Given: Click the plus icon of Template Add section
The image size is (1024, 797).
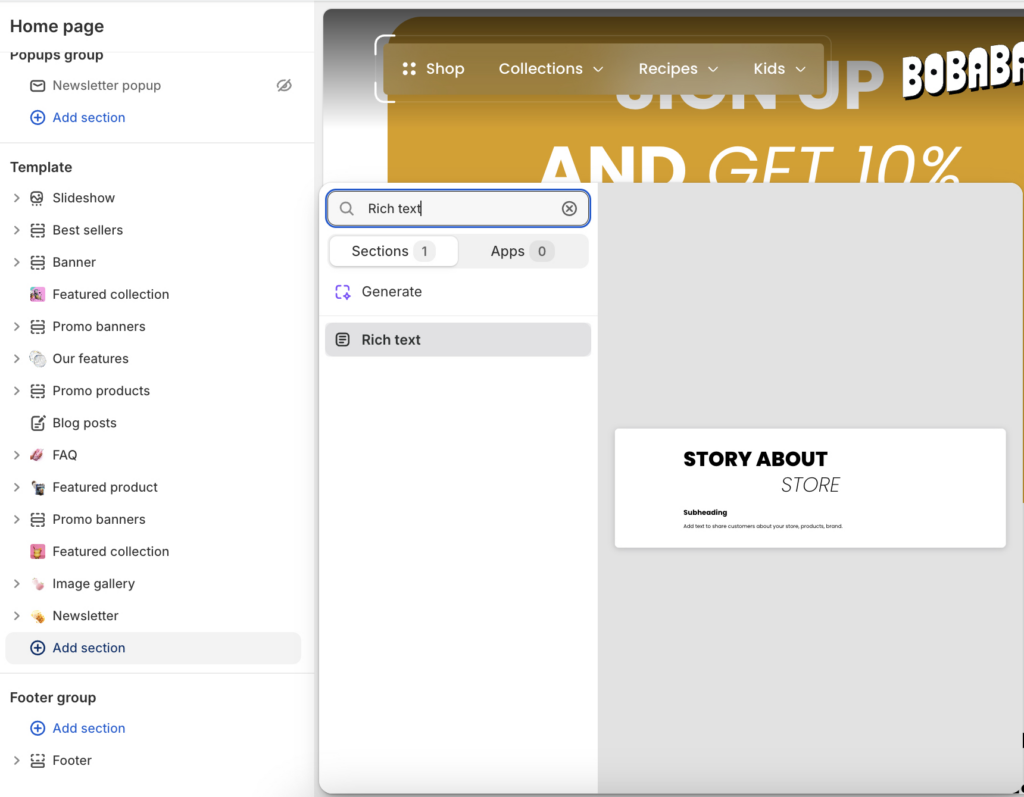Looking at the screenshot, I should [x=38, y=648].
